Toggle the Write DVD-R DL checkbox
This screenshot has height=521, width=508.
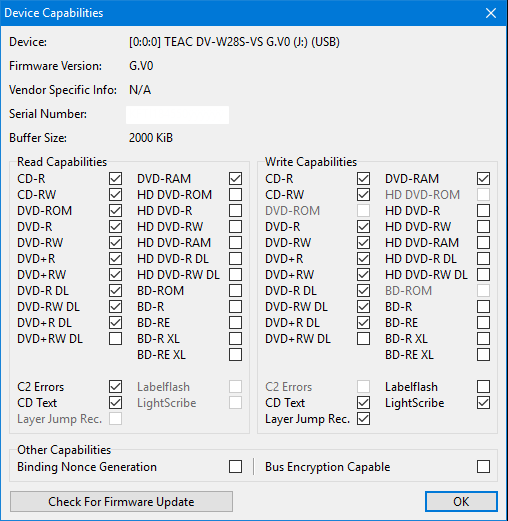pos(363,291)
